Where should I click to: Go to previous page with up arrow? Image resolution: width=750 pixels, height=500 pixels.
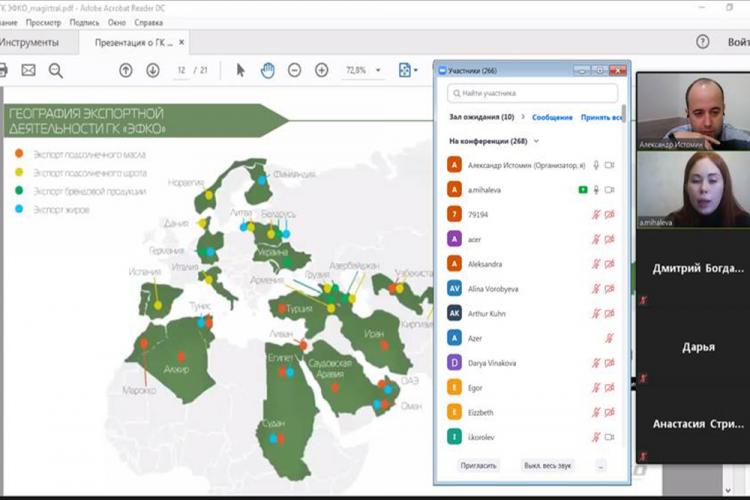point(125,70)
